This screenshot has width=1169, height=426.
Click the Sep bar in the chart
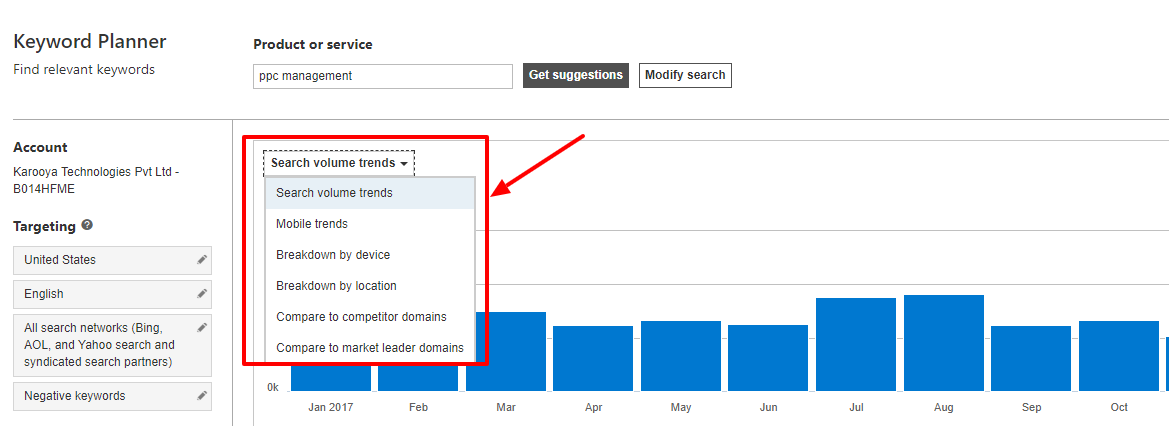(x=1031, y=358)
